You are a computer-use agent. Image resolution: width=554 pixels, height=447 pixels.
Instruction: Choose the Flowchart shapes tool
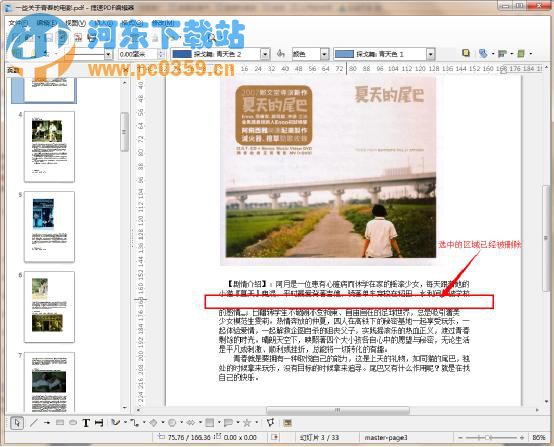tap(210, 423)
